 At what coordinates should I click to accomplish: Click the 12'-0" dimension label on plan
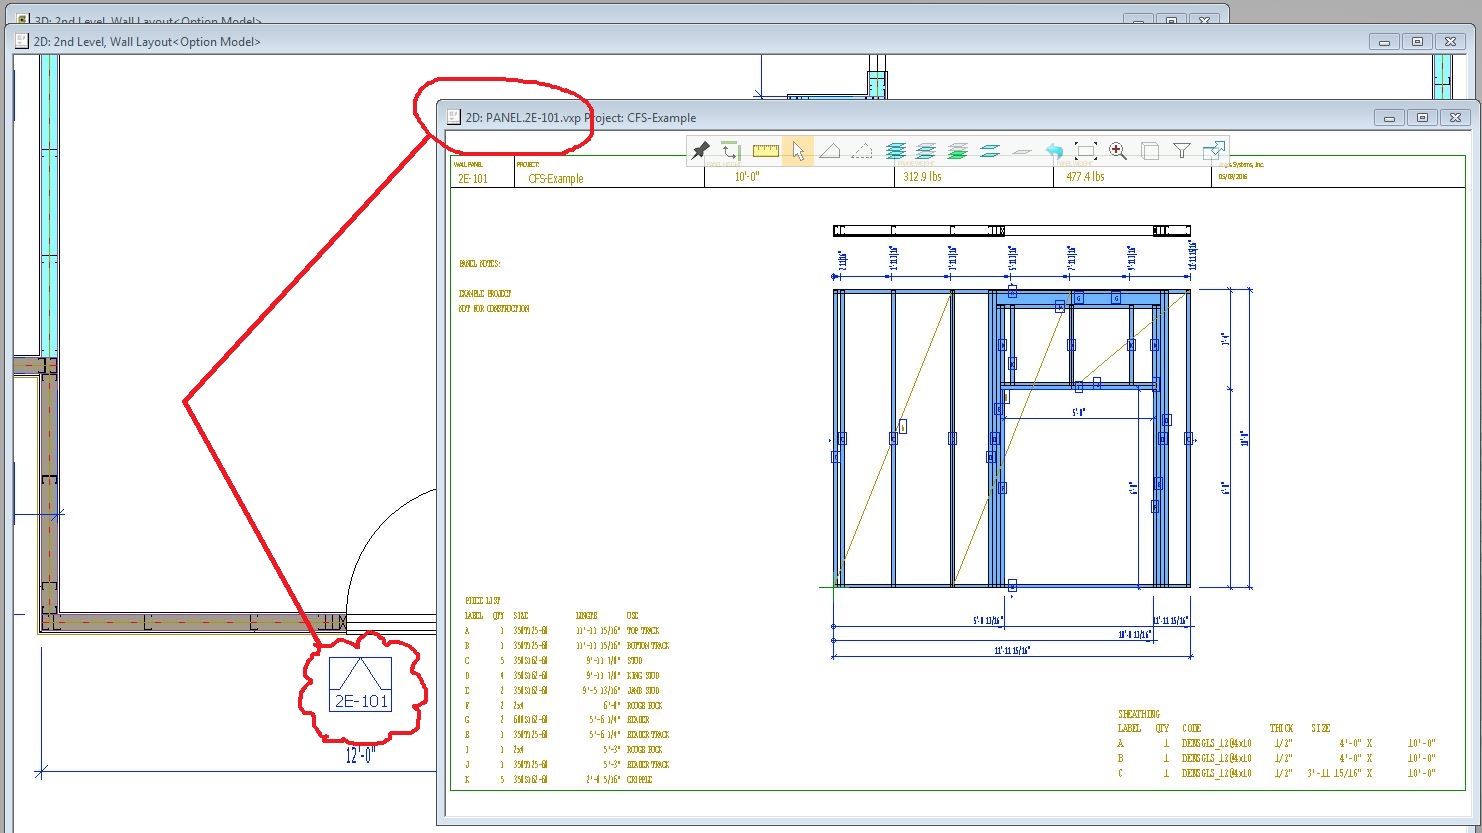[x=359, y=756]
